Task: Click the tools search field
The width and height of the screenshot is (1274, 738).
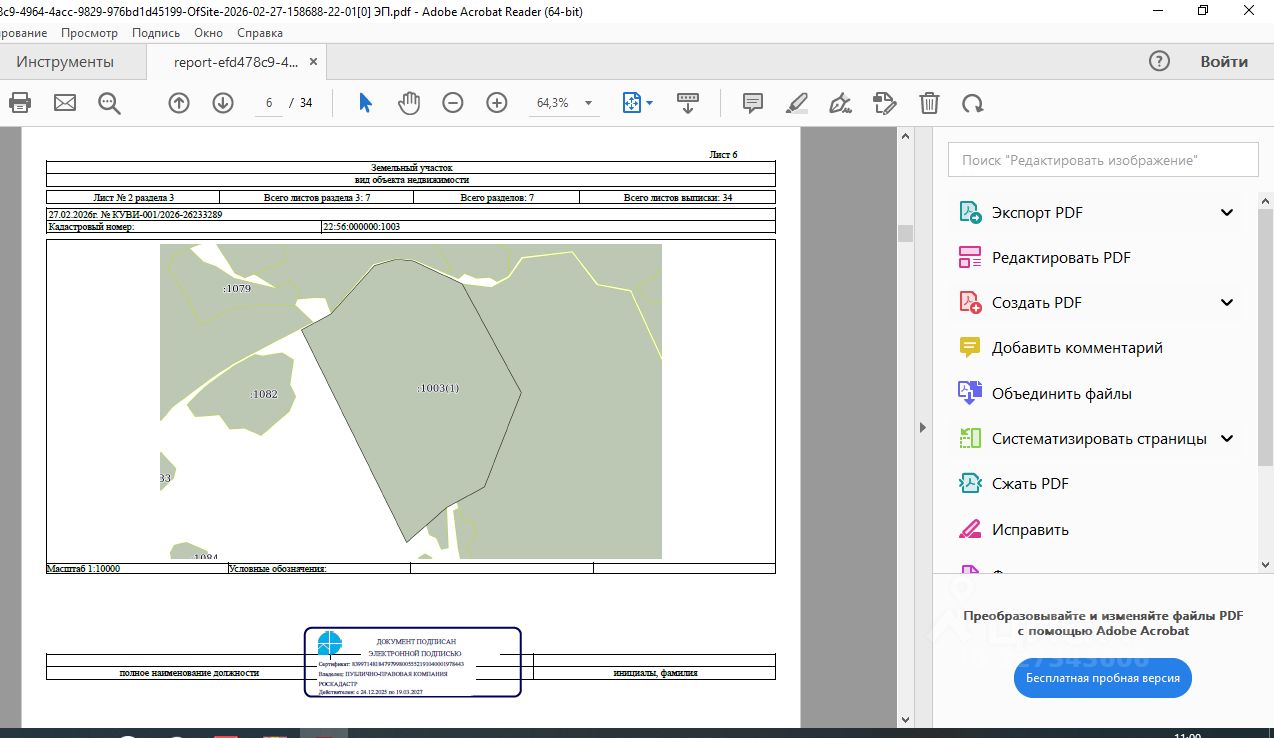Action: tap(1102, 160)
